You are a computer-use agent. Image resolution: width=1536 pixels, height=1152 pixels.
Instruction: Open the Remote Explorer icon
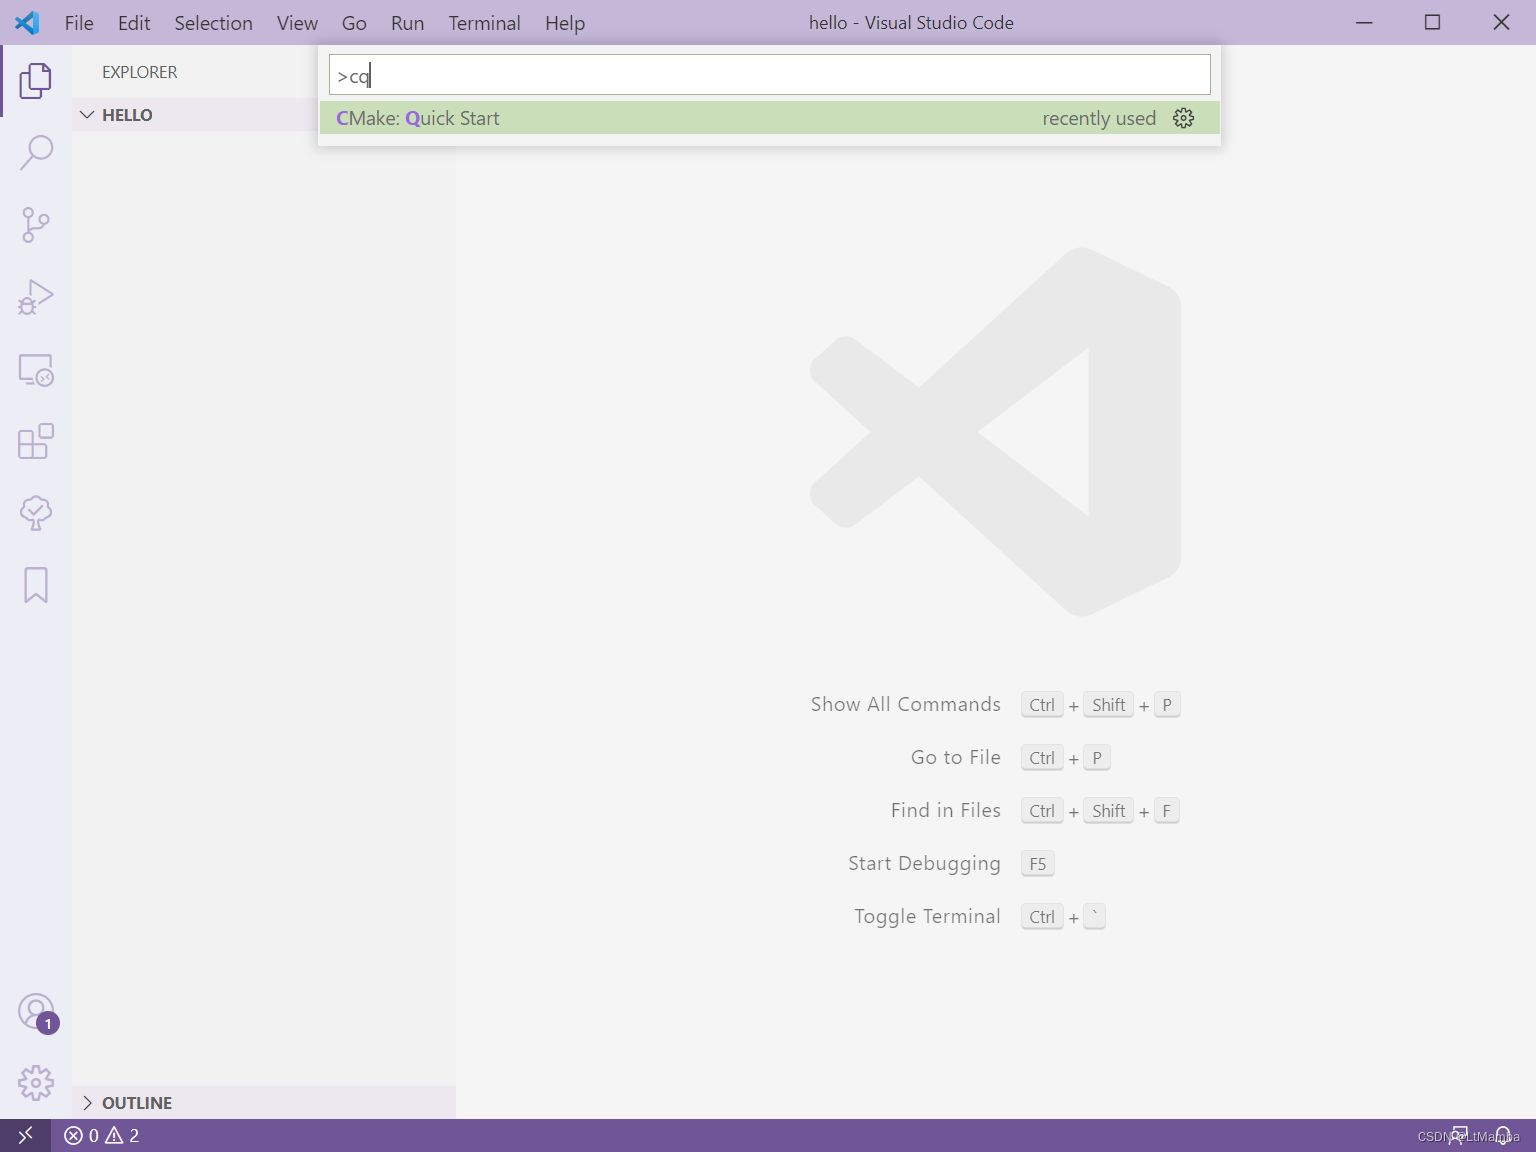click(36, 369)
